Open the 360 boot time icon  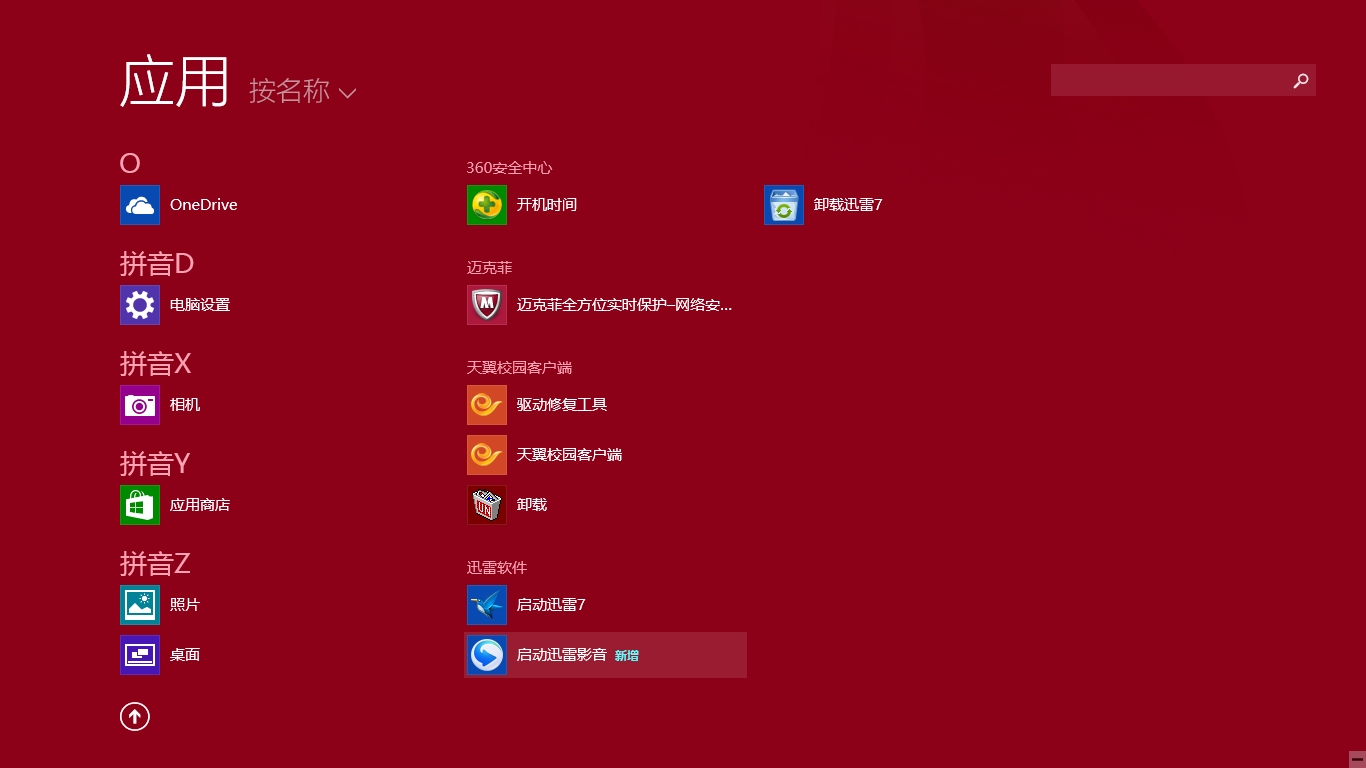pyautogui.click(x=487, y=205)
